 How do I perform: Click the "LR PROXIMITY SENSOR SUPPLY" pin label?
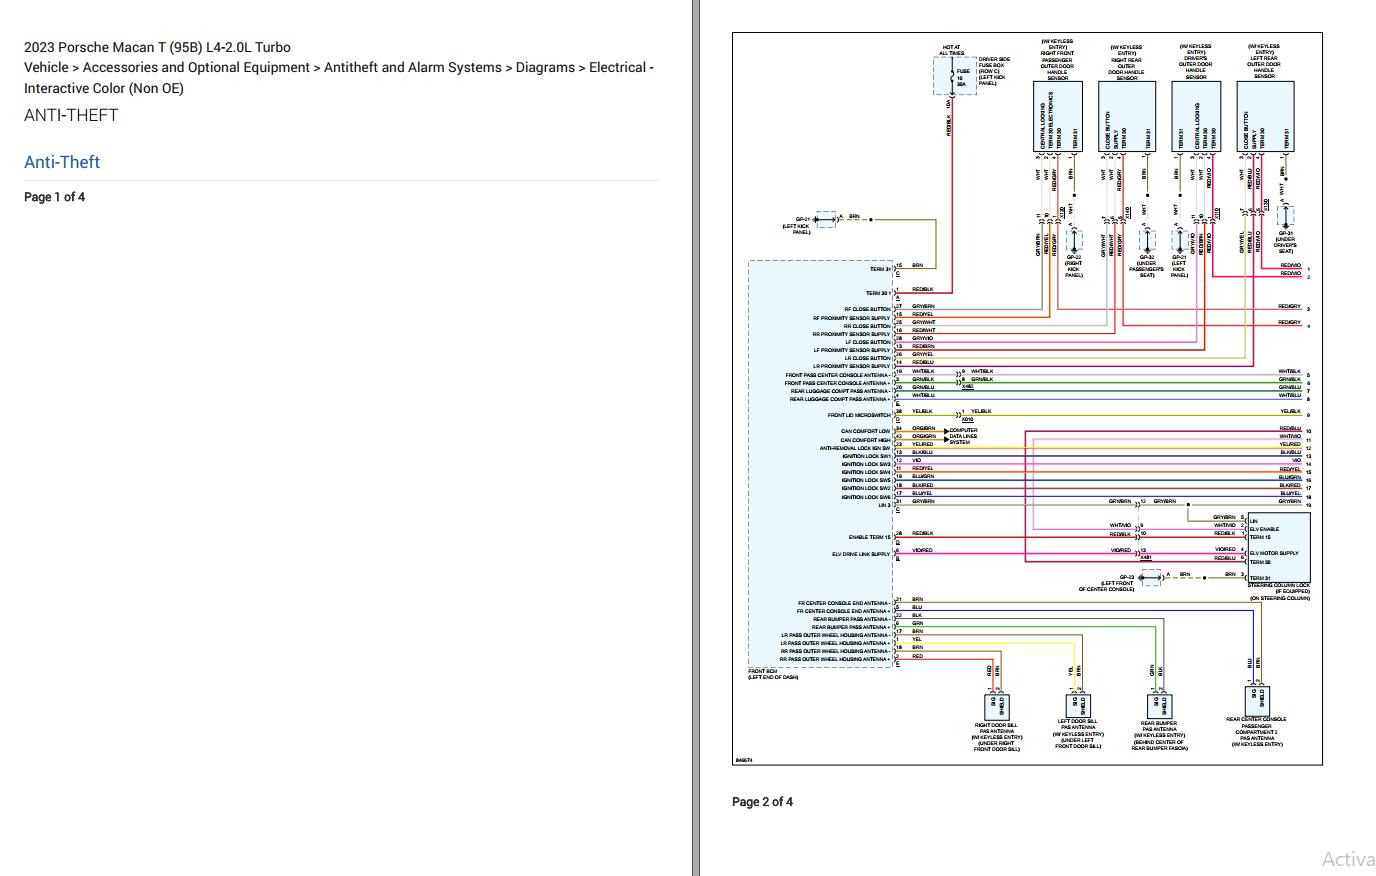[851, 366]
